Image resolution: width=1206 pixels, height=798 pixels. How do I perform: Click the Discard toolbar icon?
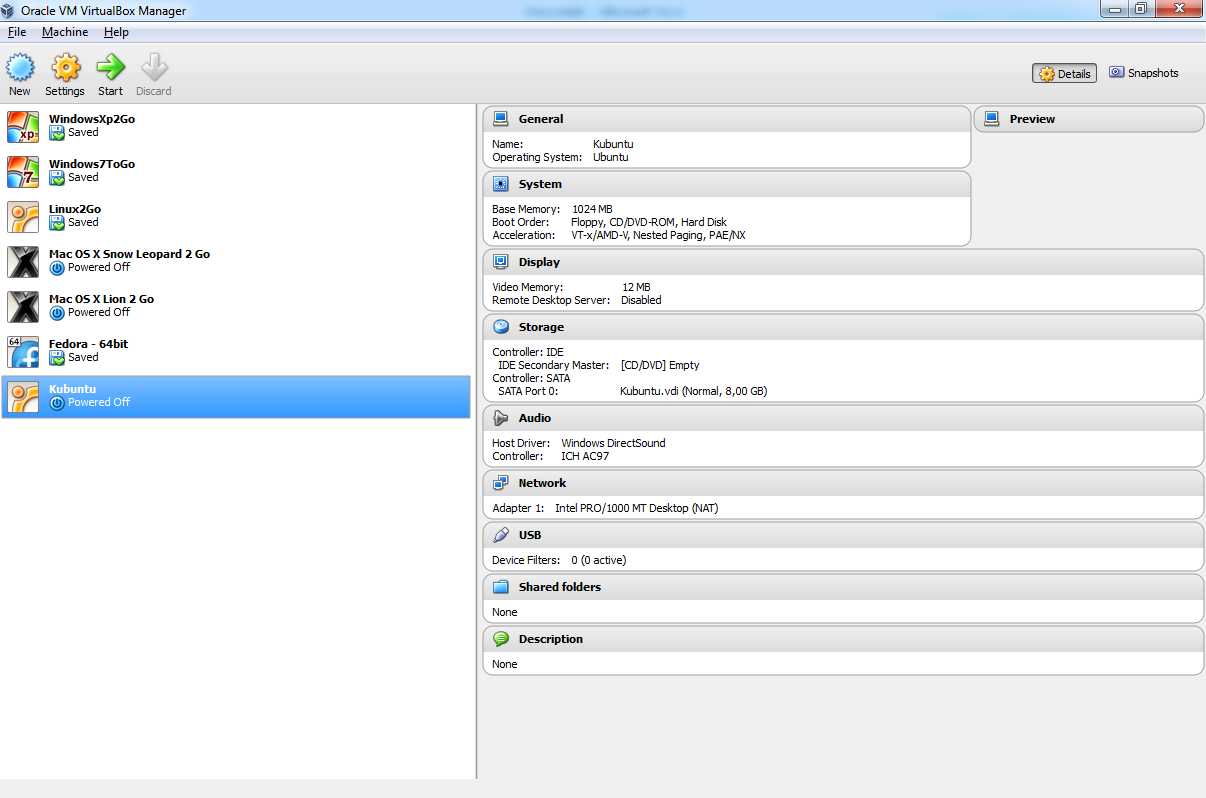[x=154, y=69]
